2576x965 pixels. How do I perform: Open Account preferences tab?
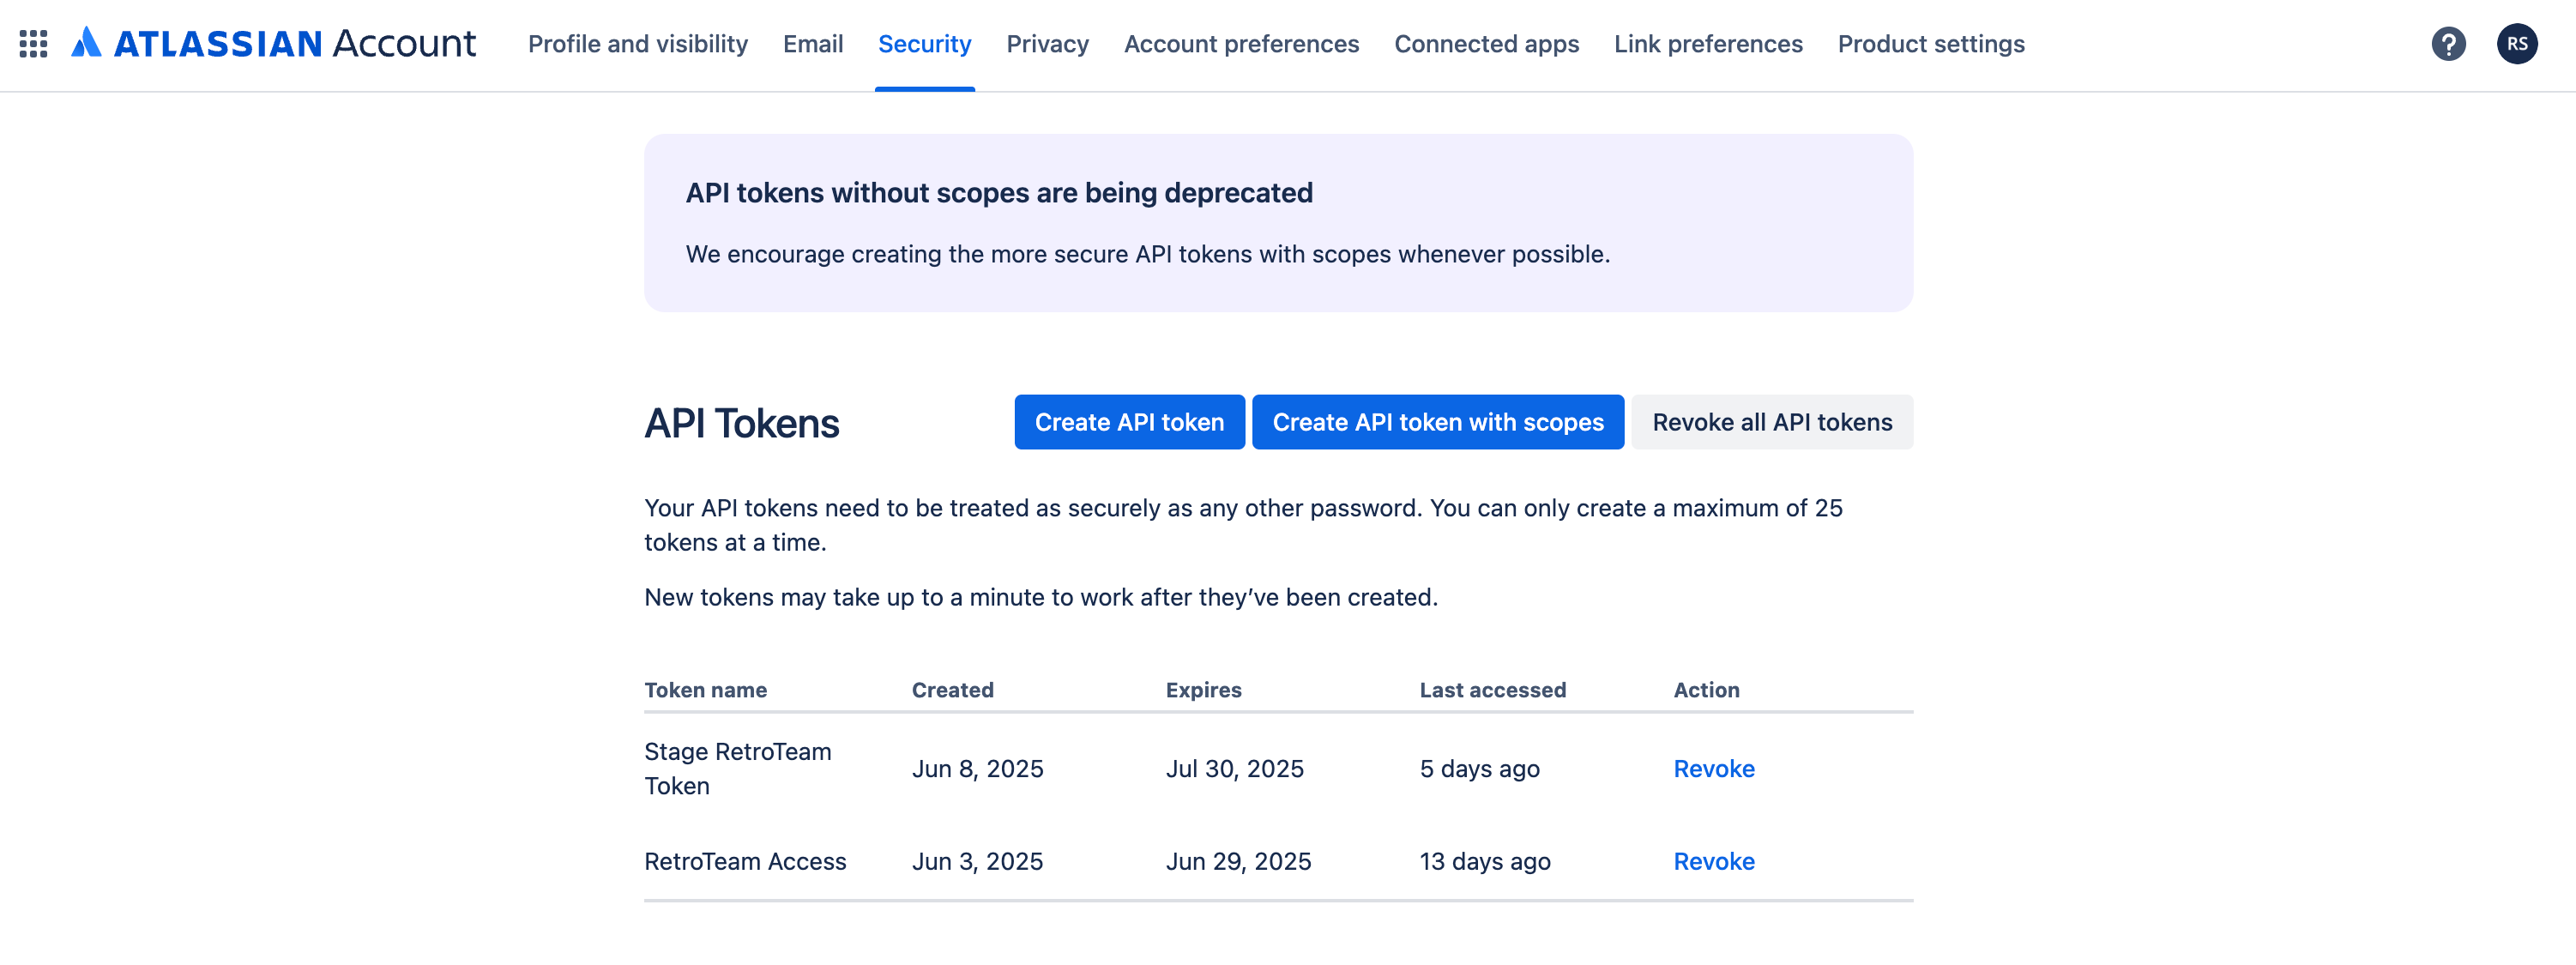coord(1241,44)
